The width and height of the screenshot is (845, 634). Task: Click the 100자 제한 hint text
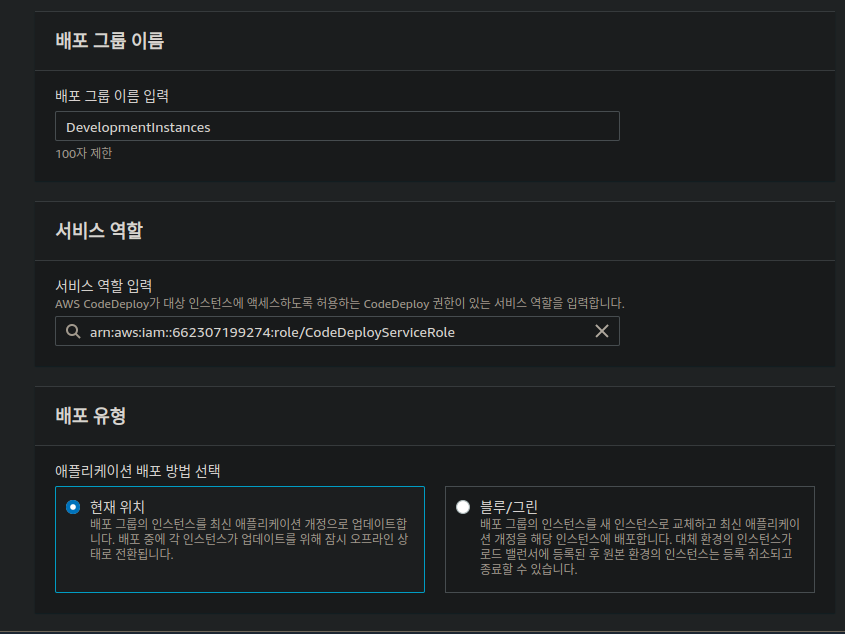coord(84,154)
